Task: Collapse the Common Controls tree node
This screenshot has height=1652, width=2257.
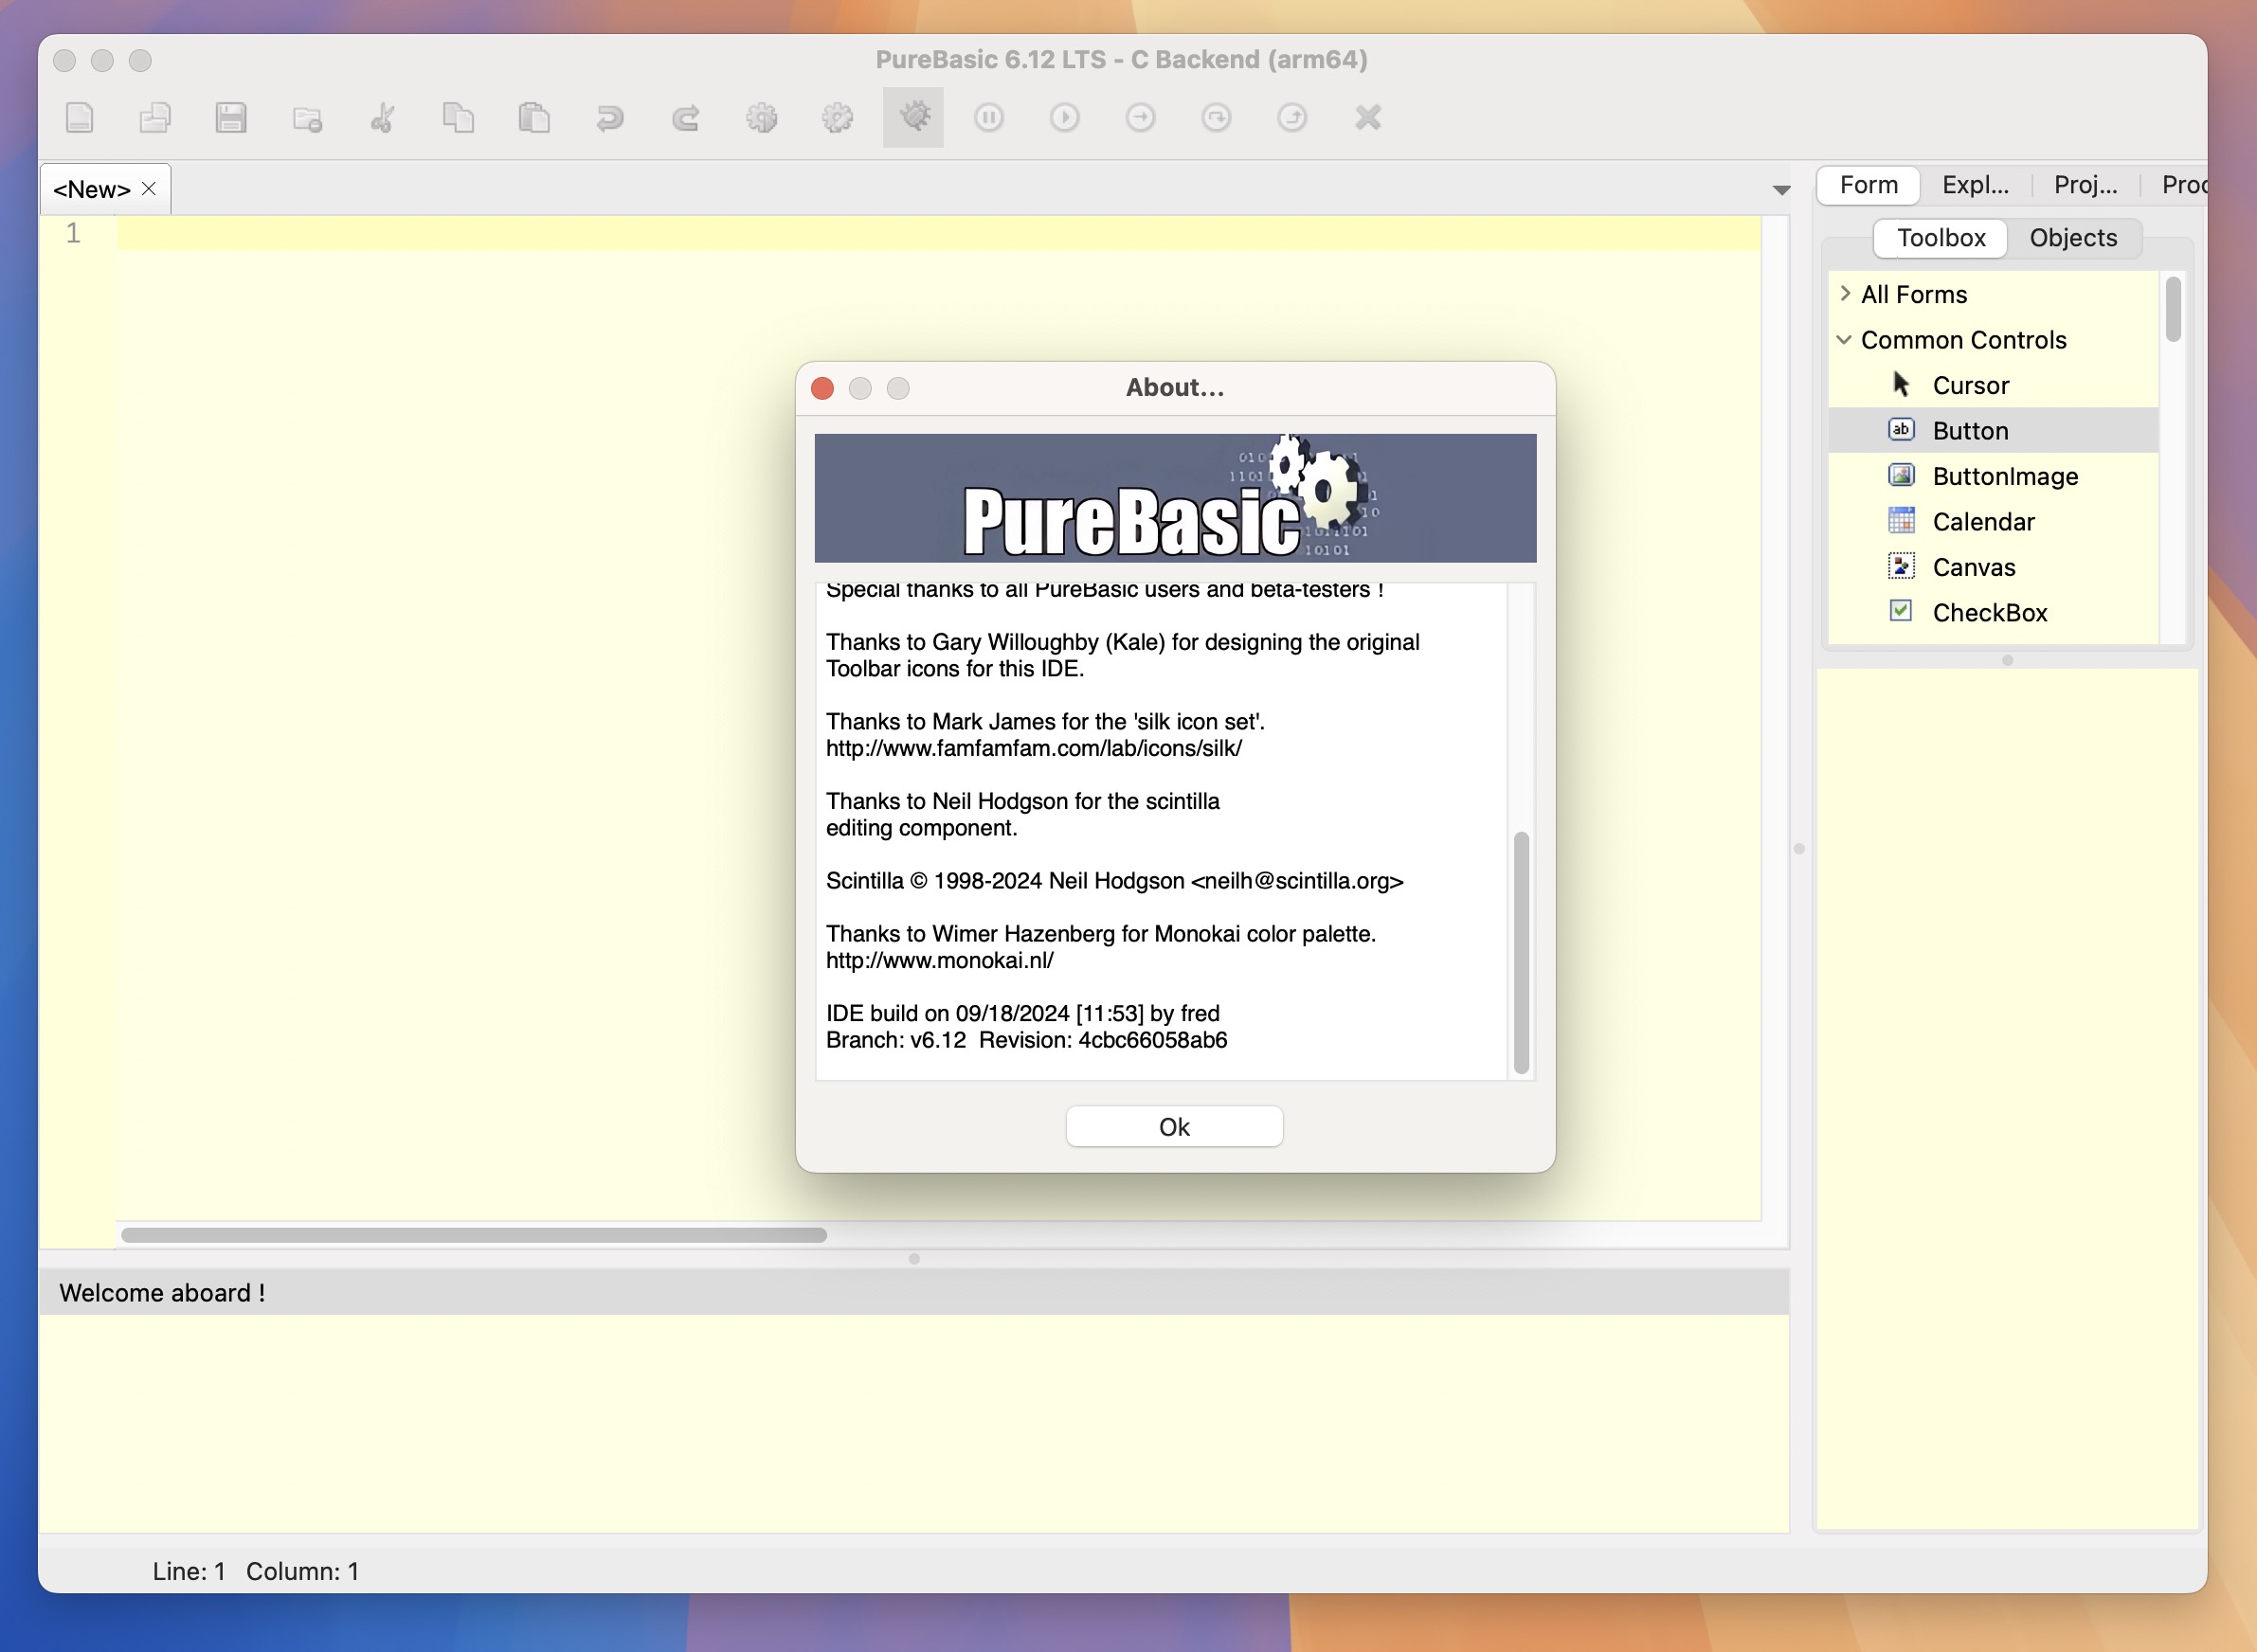Action: pos(1844,340)
